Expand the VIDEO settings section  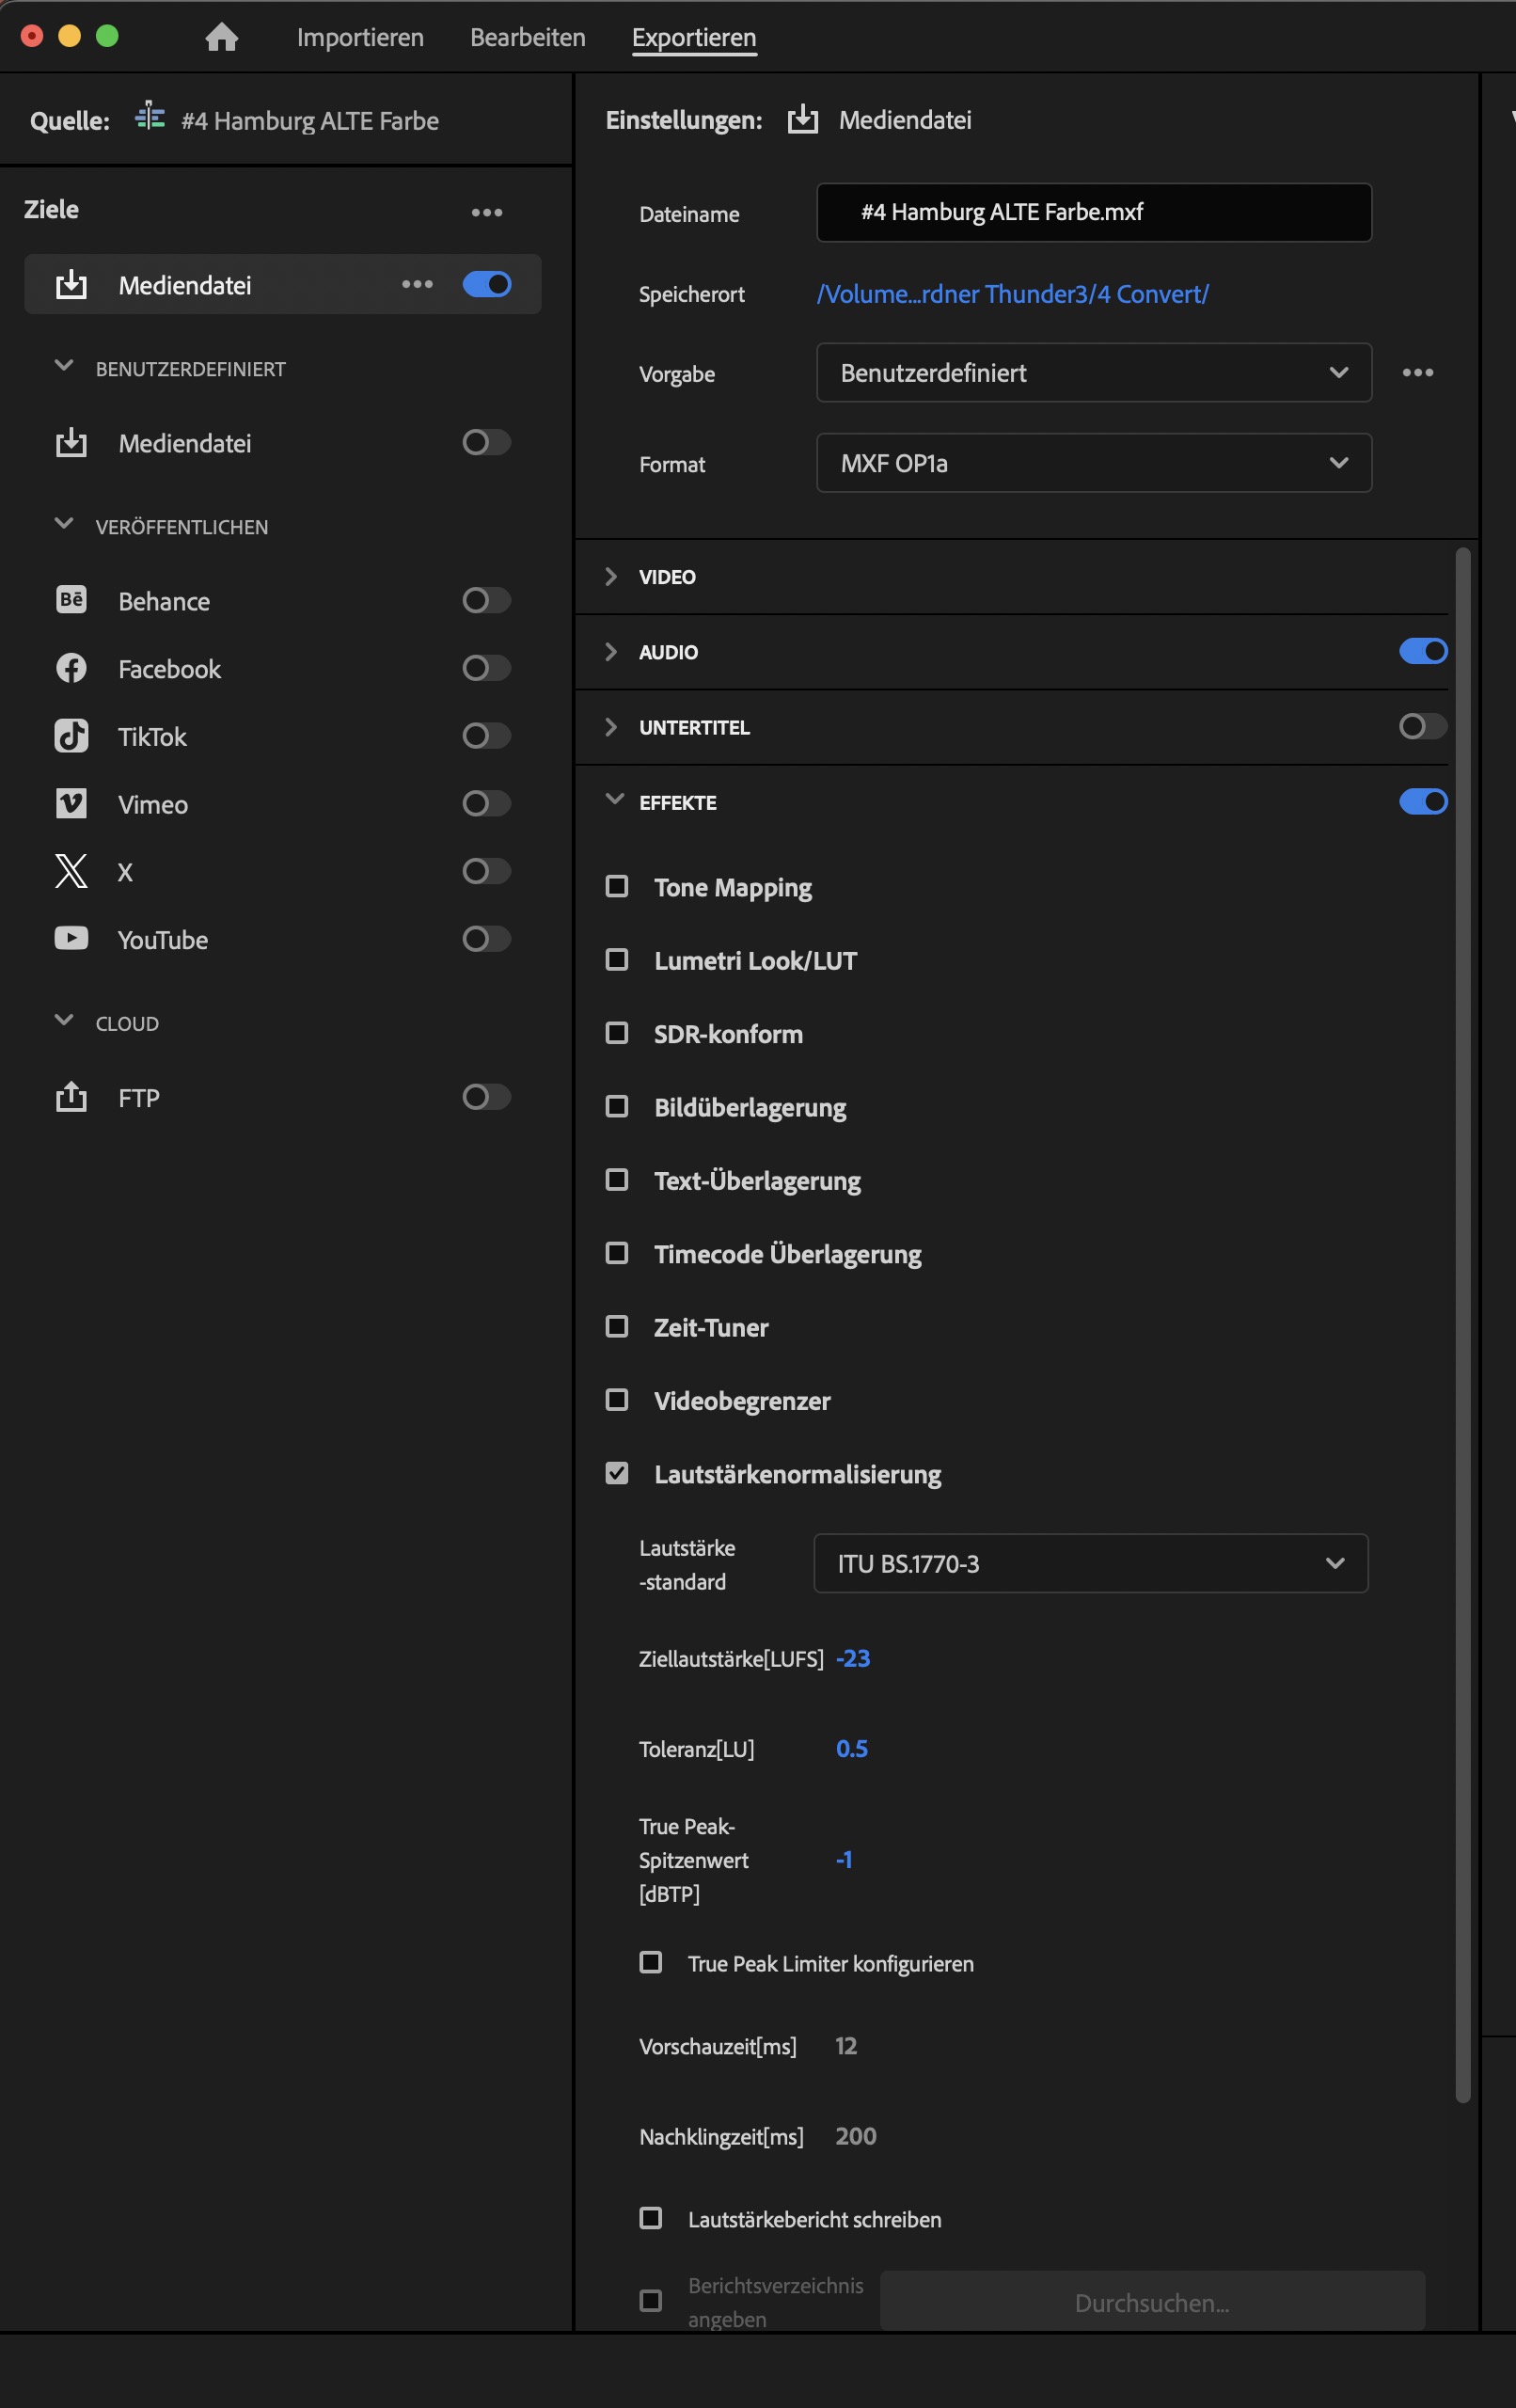click(611, 577)
